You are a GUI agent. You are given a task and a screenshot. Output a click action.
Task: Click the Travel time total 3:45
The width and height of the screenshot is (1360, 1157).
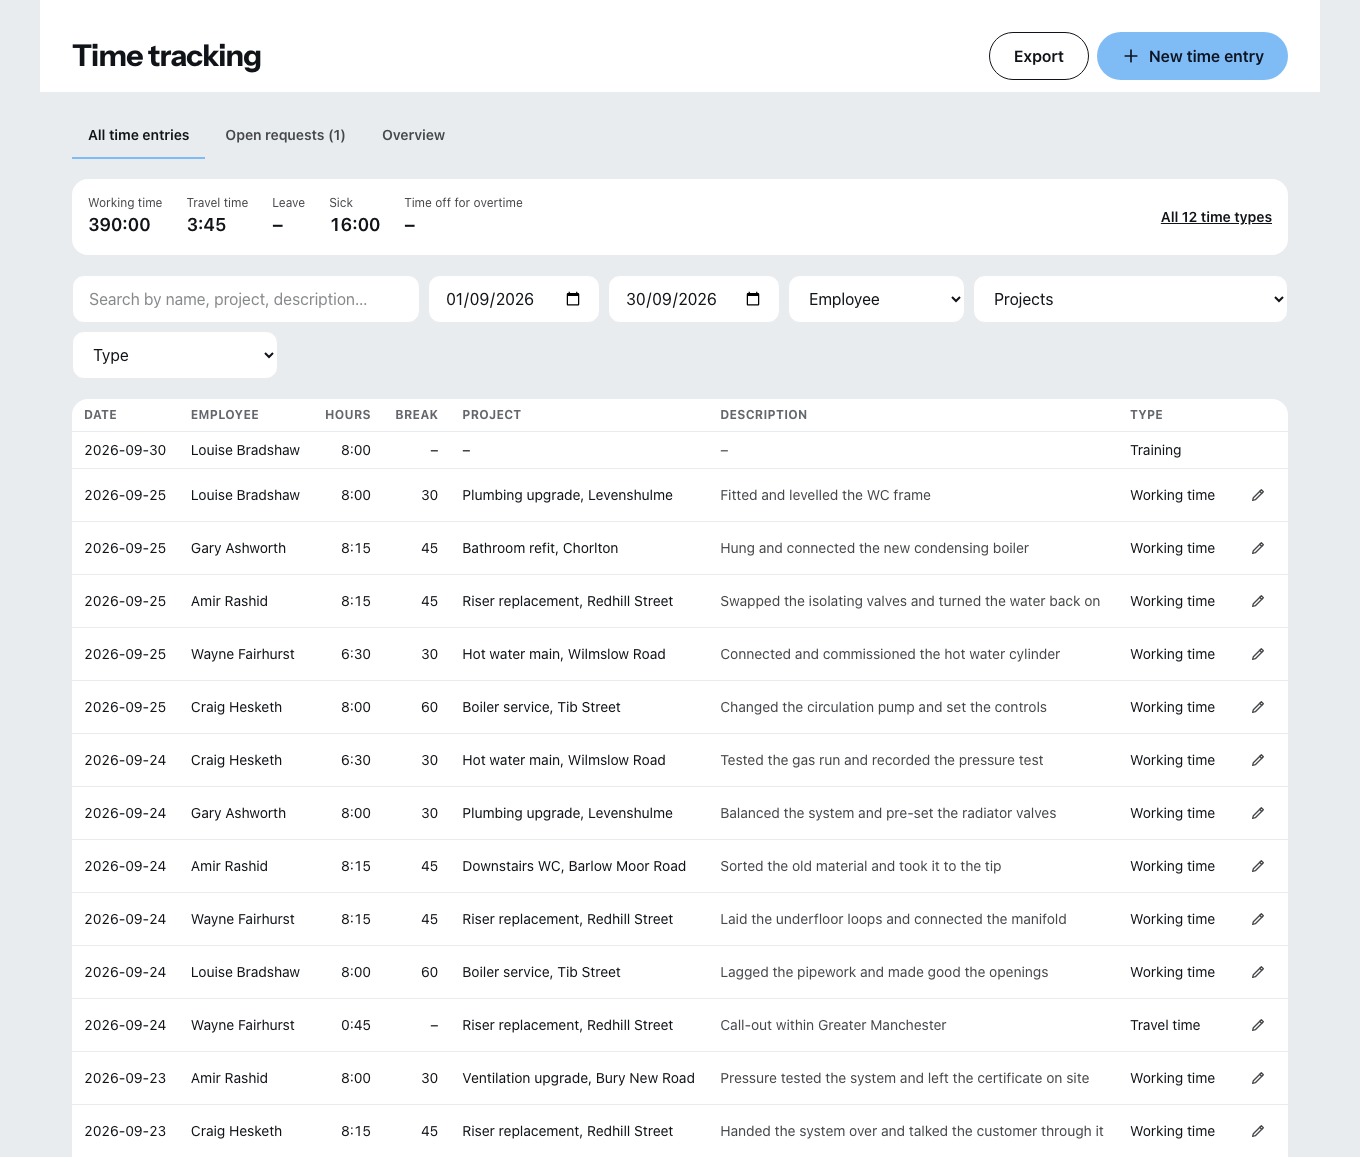[206, 225]
